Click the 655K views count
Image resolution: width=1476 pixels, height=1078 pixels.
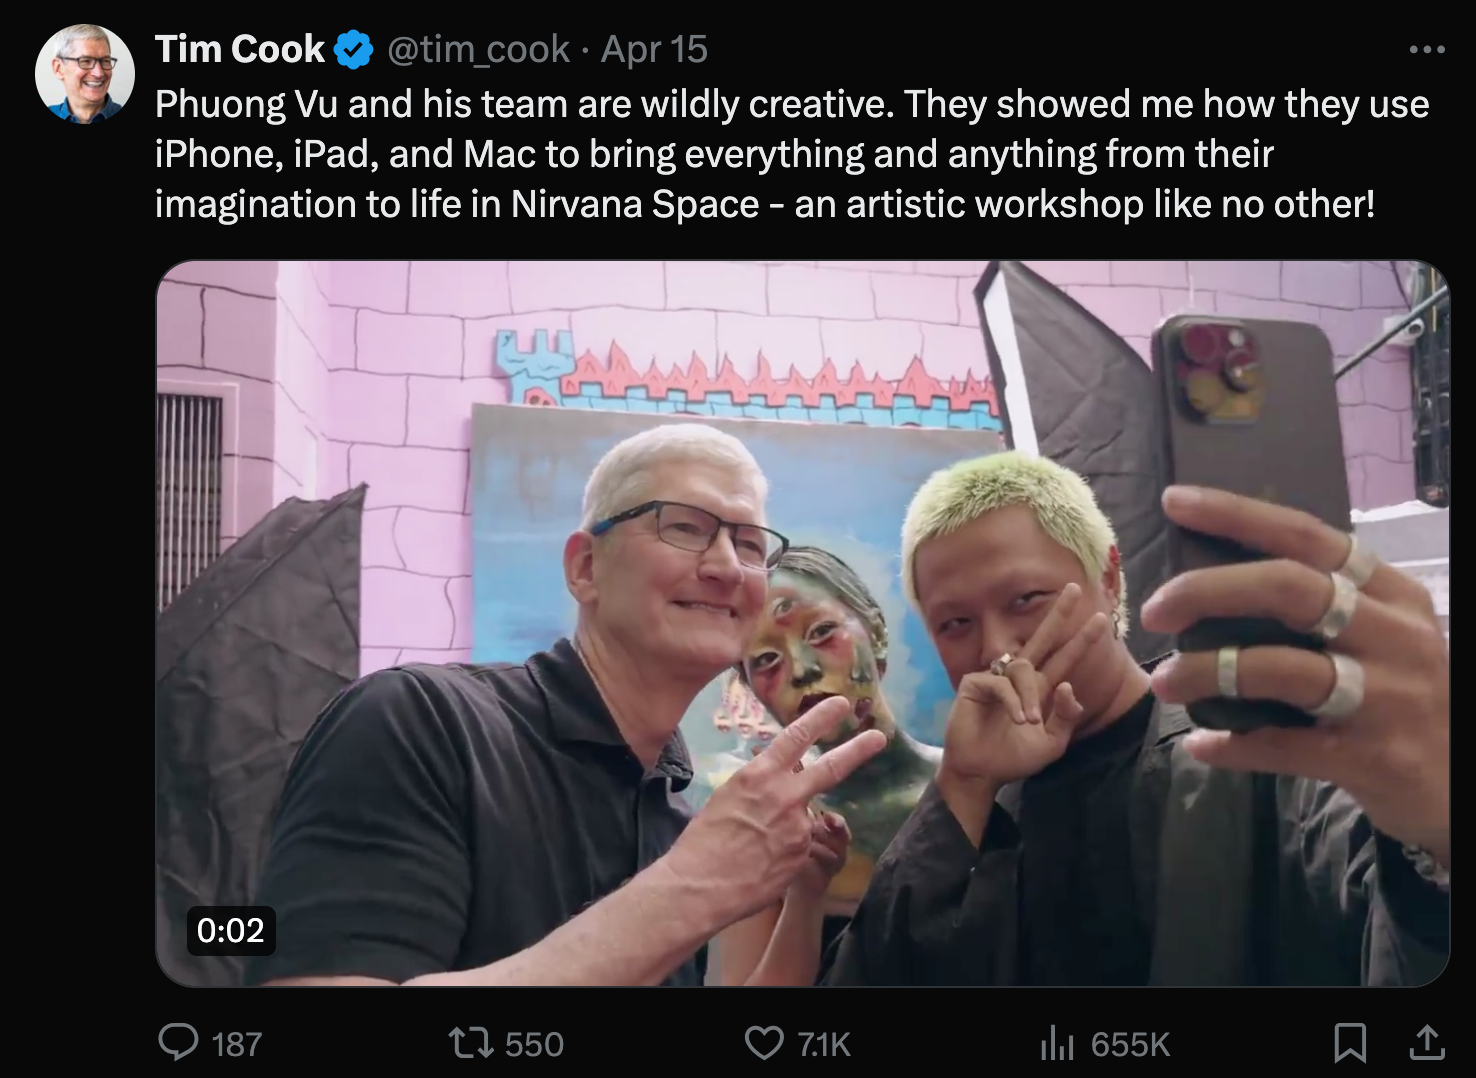coord(1130,1044)
